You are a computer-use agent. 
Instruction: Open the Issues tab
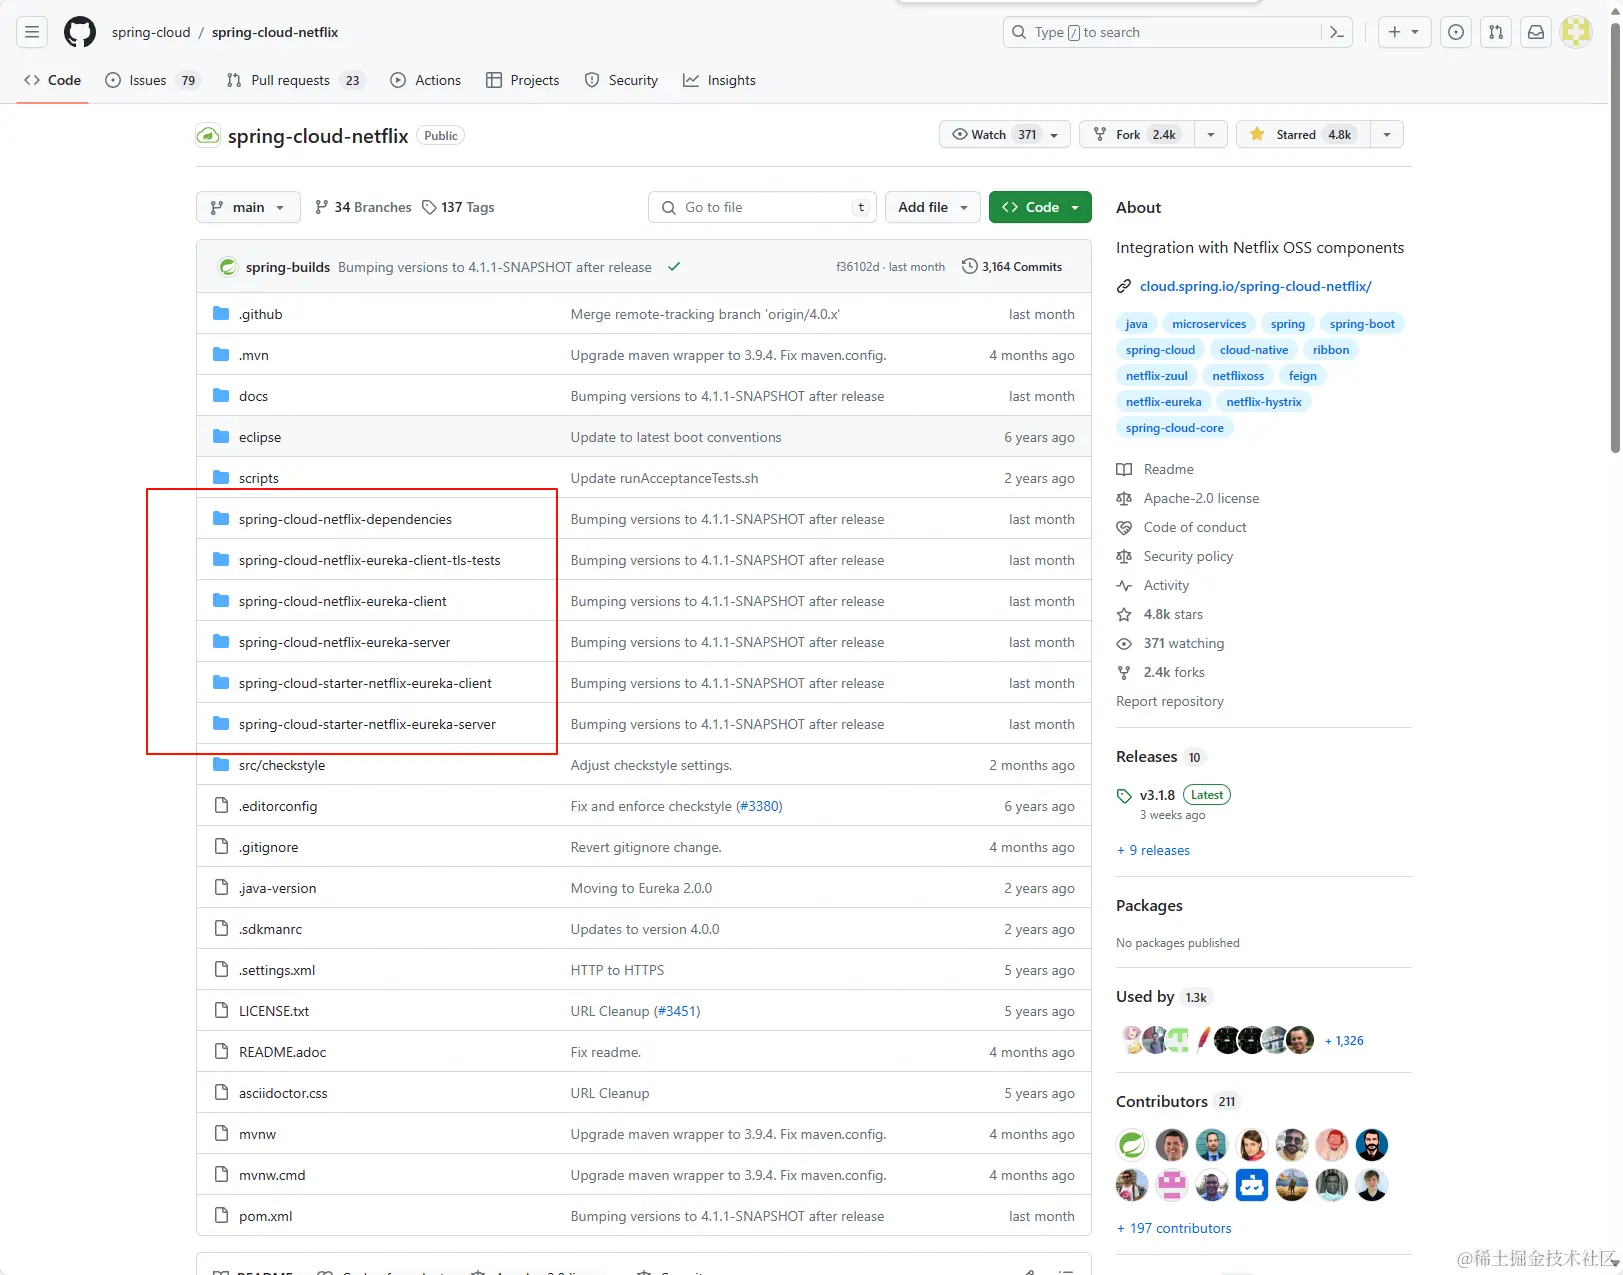coord(152,80)
